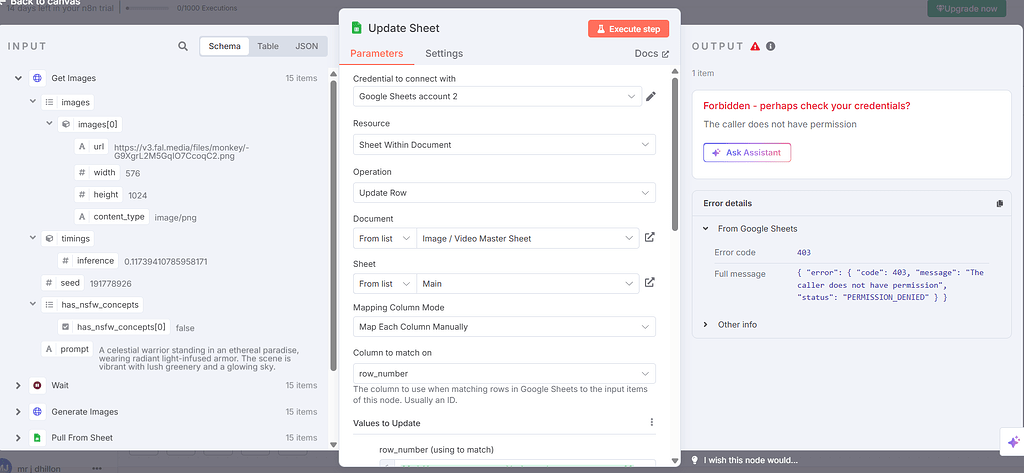Viewport: 1024px width, 473px height.
Task: Click the seed number type icon
Action: pyautogui.click(x=50, y=283)
